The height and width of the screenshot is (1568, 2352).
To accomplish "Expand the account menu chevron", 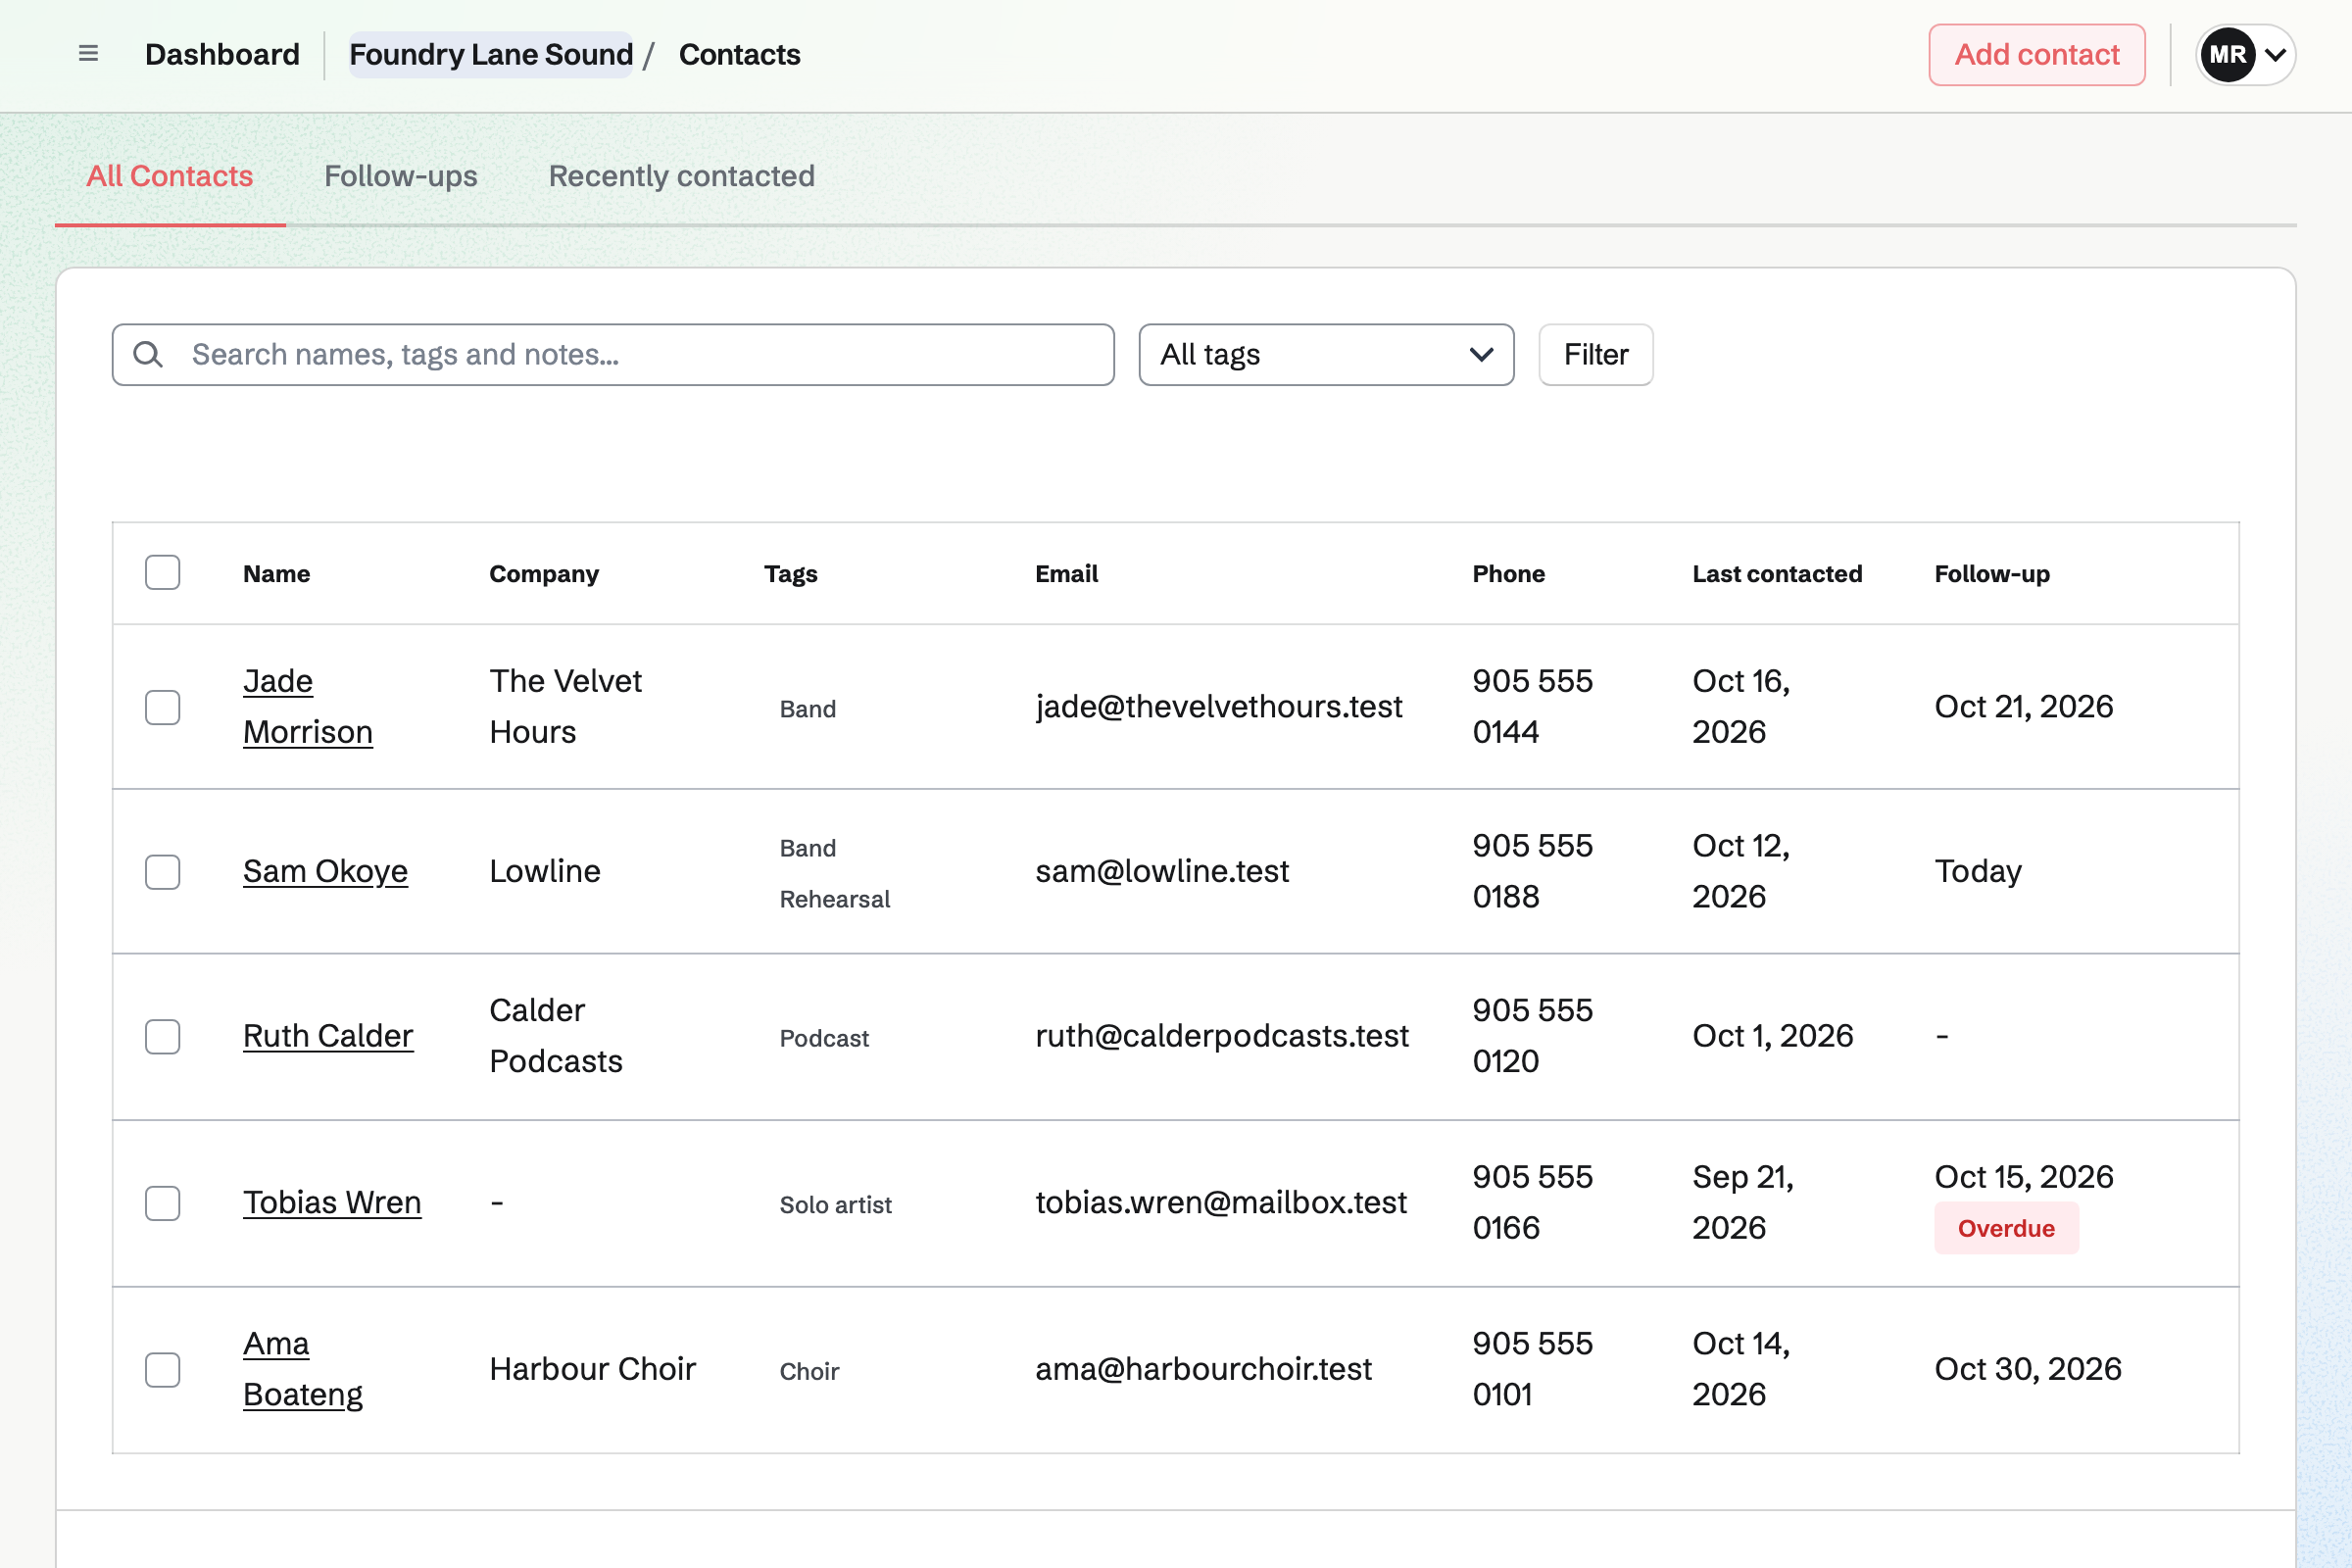I will 2275,55.
